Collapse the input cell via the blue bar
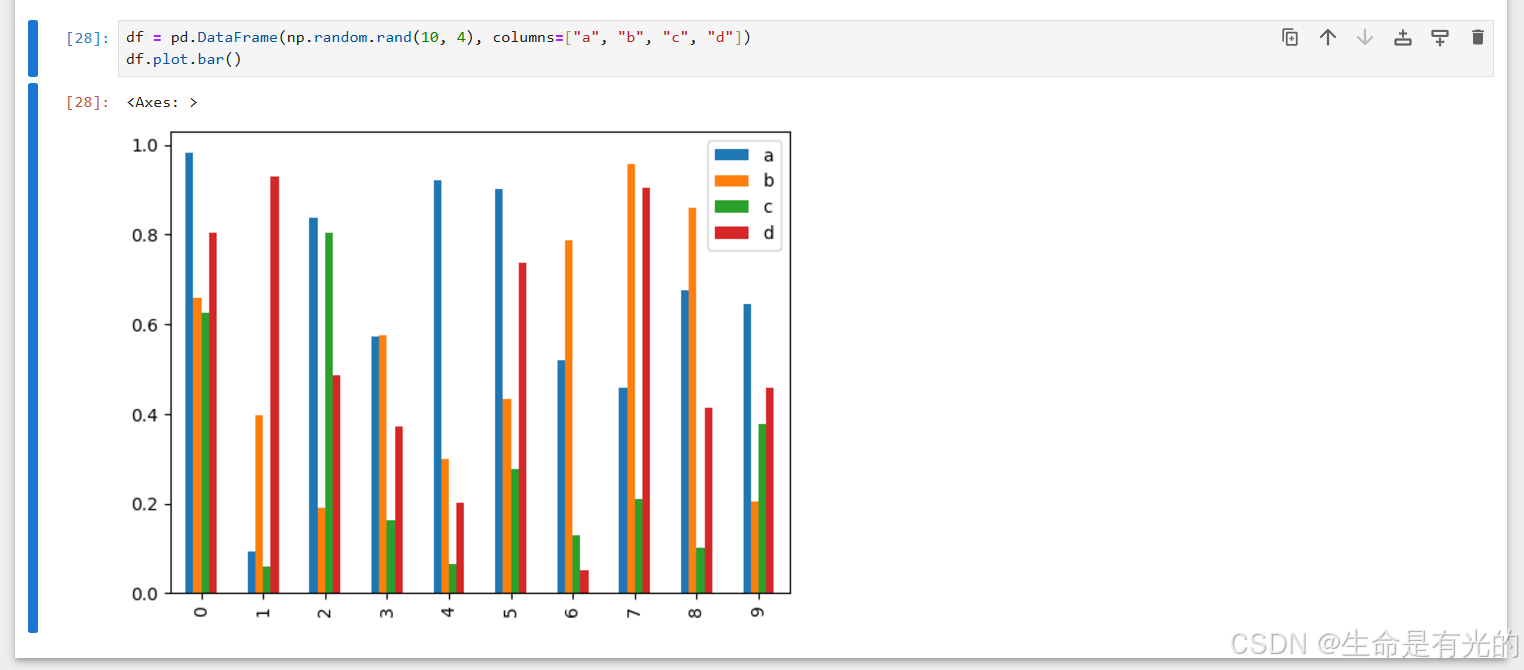 33,48
